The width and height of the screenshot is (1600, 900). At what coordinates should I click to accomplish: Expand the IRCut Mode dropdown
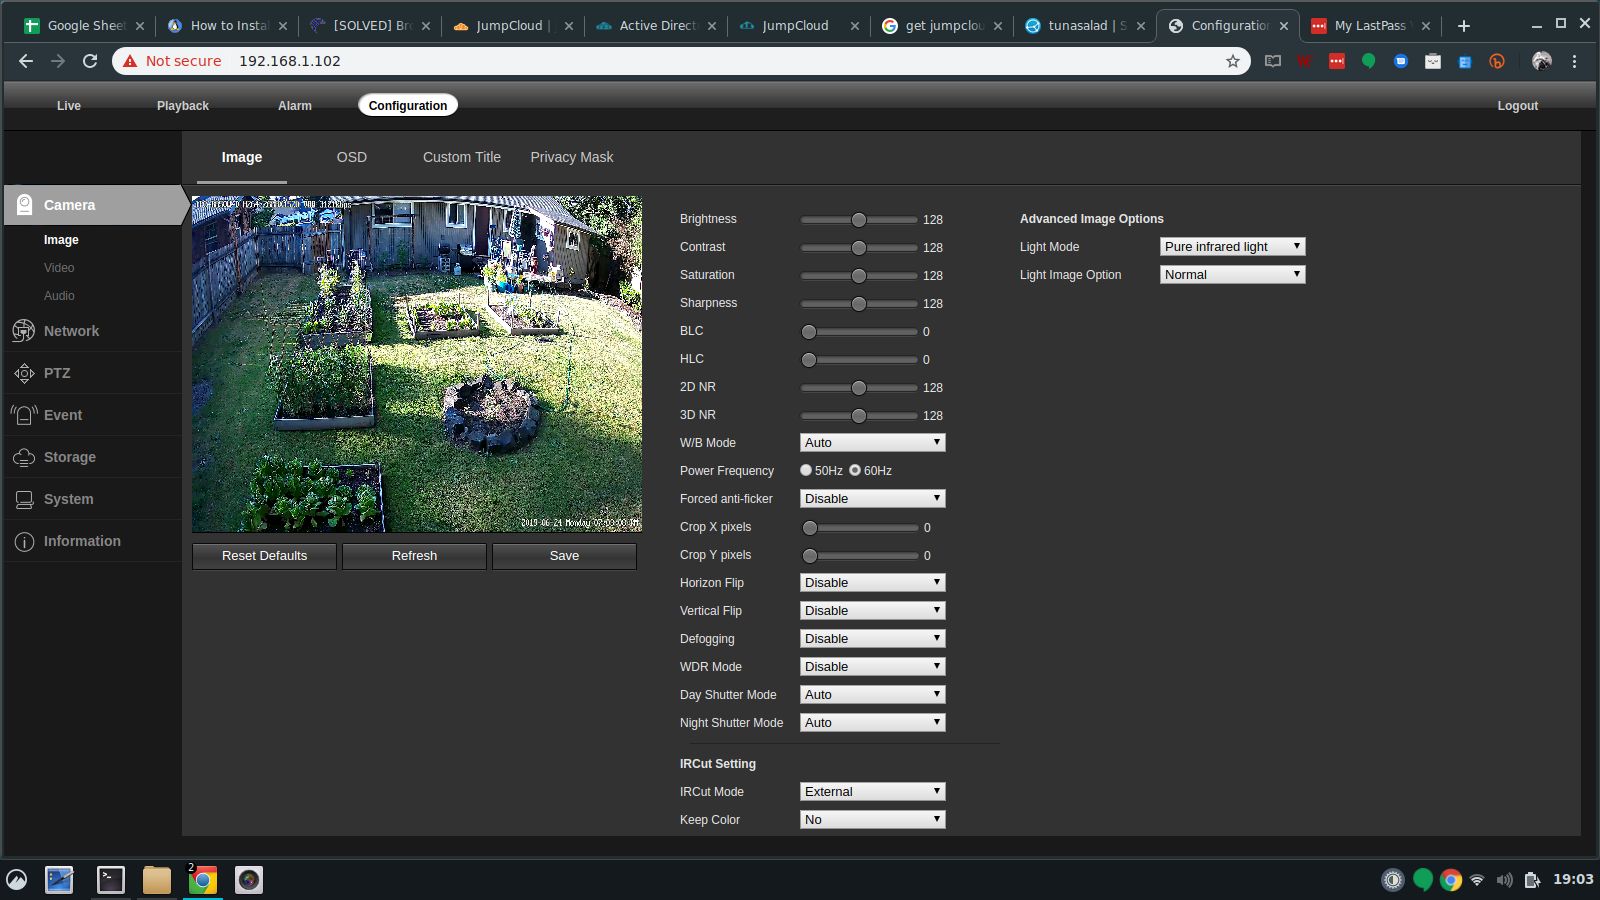point(872,792)
